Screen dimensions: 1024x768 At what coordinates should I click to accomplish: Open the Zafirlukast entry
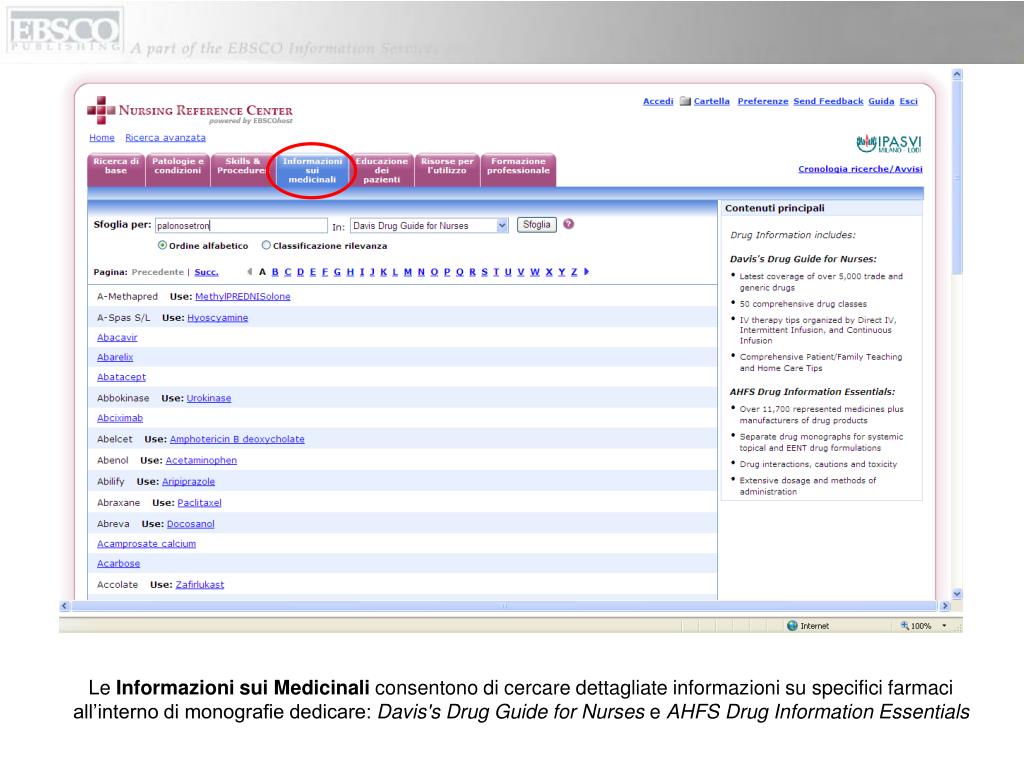pyautogui.click(x=200, y=585)
